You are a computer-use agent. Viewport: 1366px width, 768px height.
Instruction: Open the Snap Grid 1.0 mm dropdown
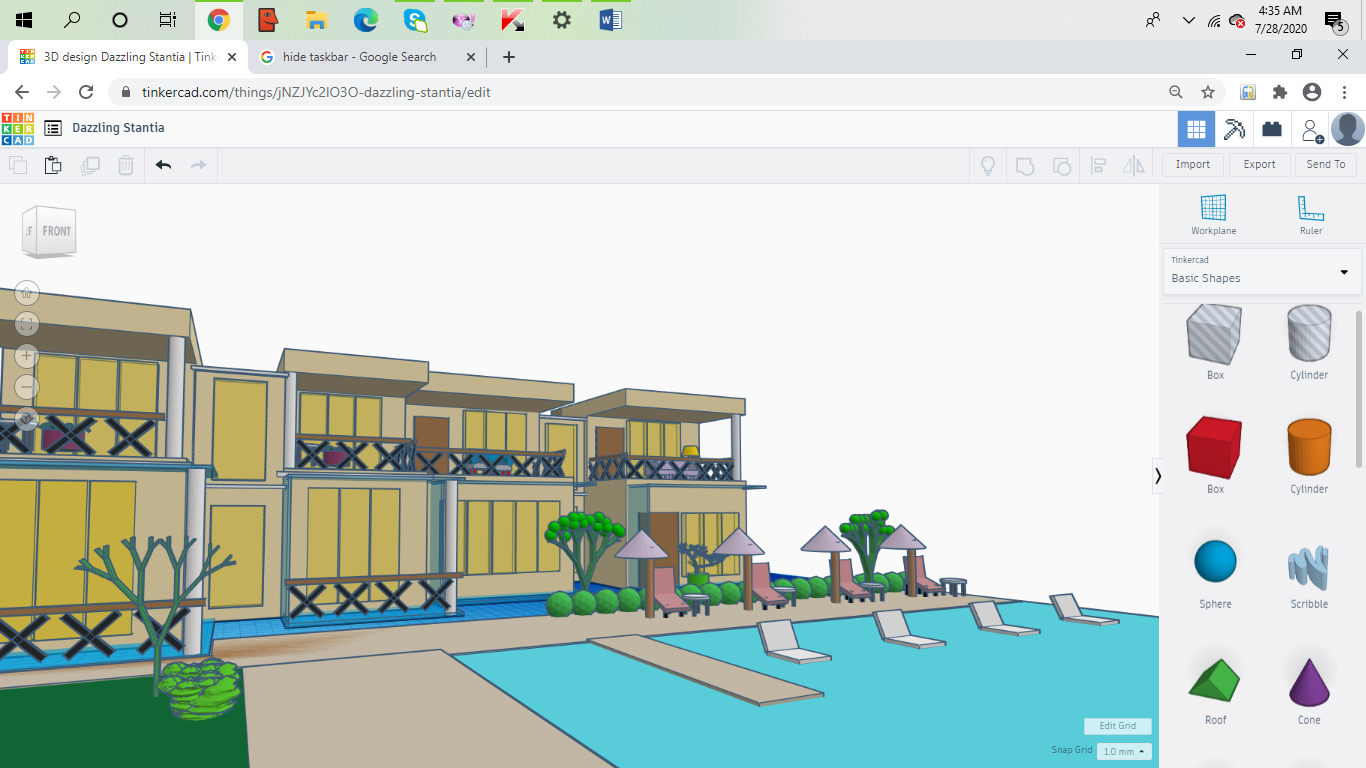1124,751
